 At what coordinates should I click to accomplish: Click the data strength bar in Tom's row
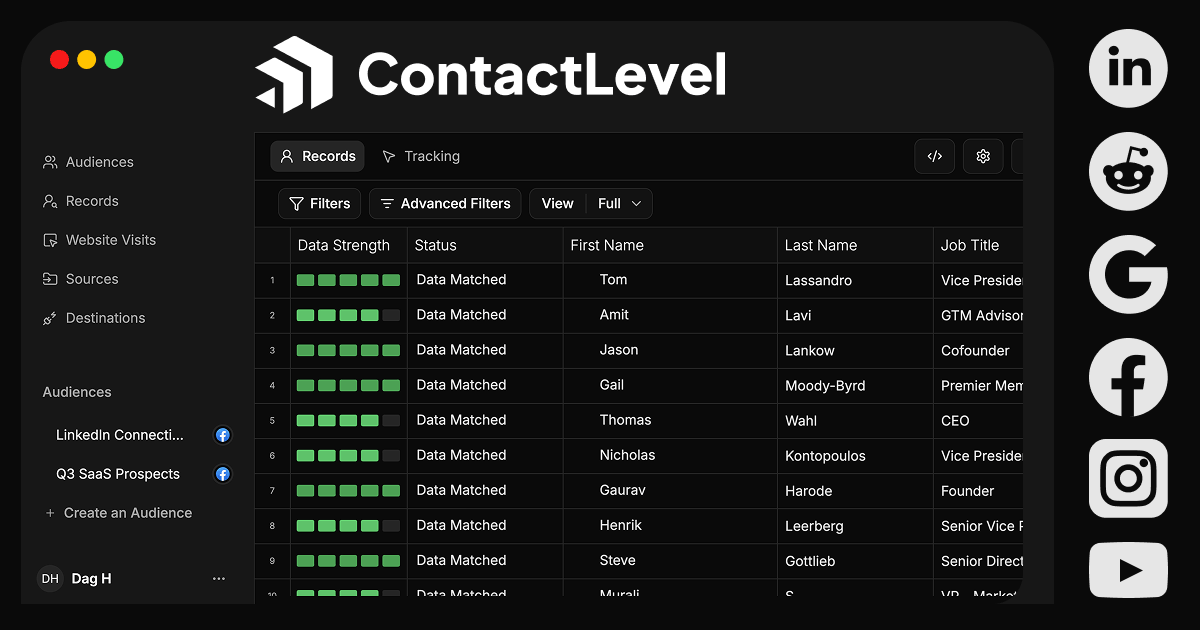tap(348, 280)
